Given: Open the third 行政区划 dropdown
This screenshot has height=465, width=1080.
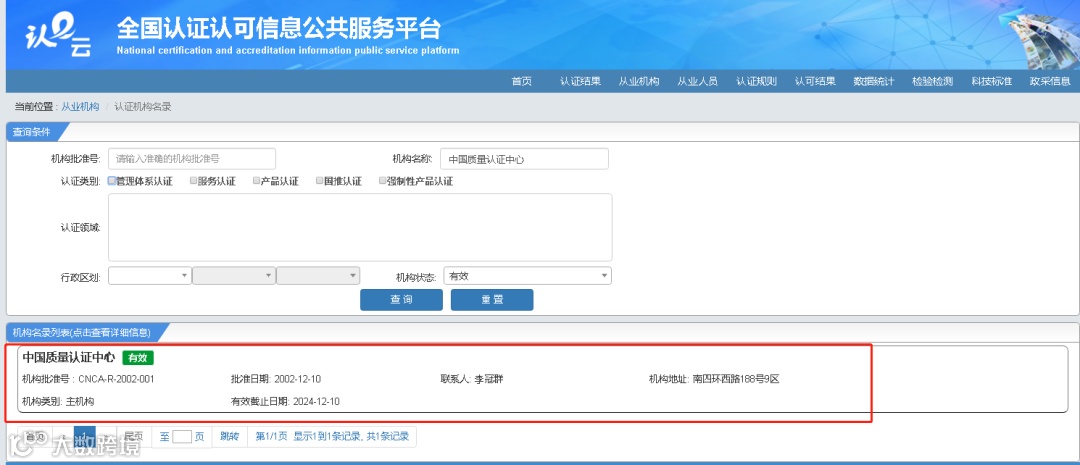Looking at the screenshot, I should point(318,276).
